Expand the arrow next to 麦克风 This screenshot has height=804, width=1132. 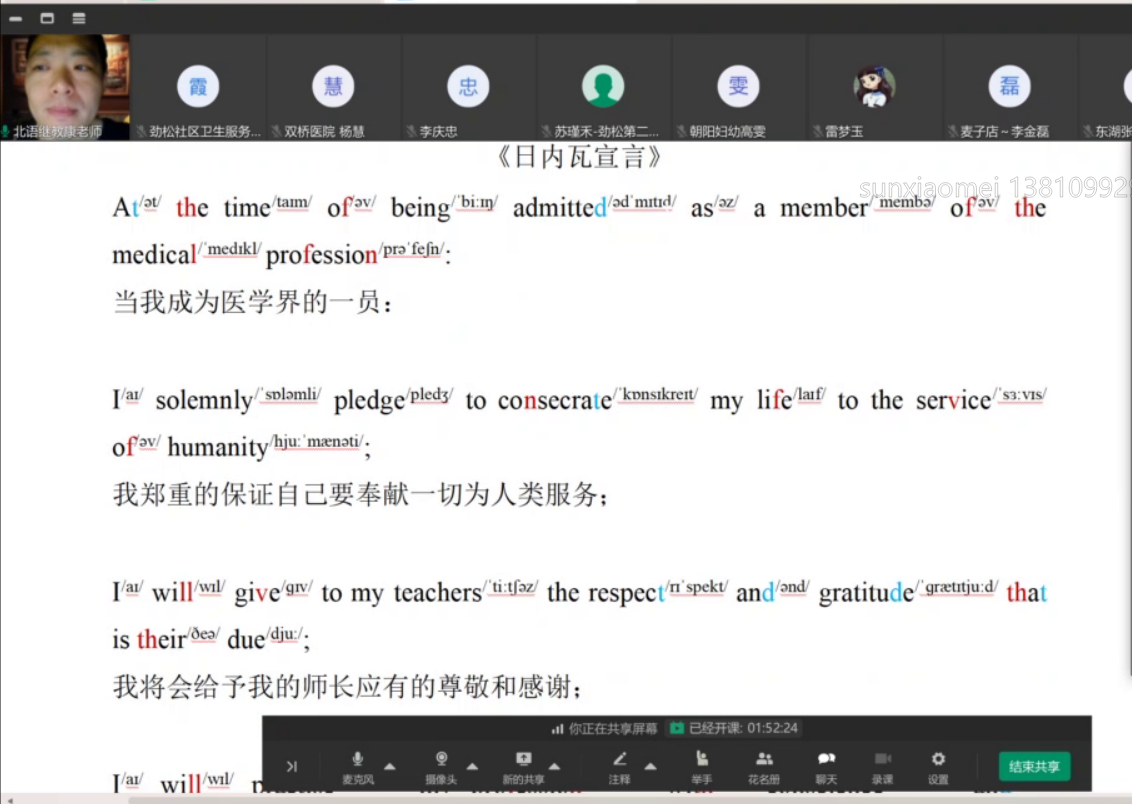tap(390, 767)
